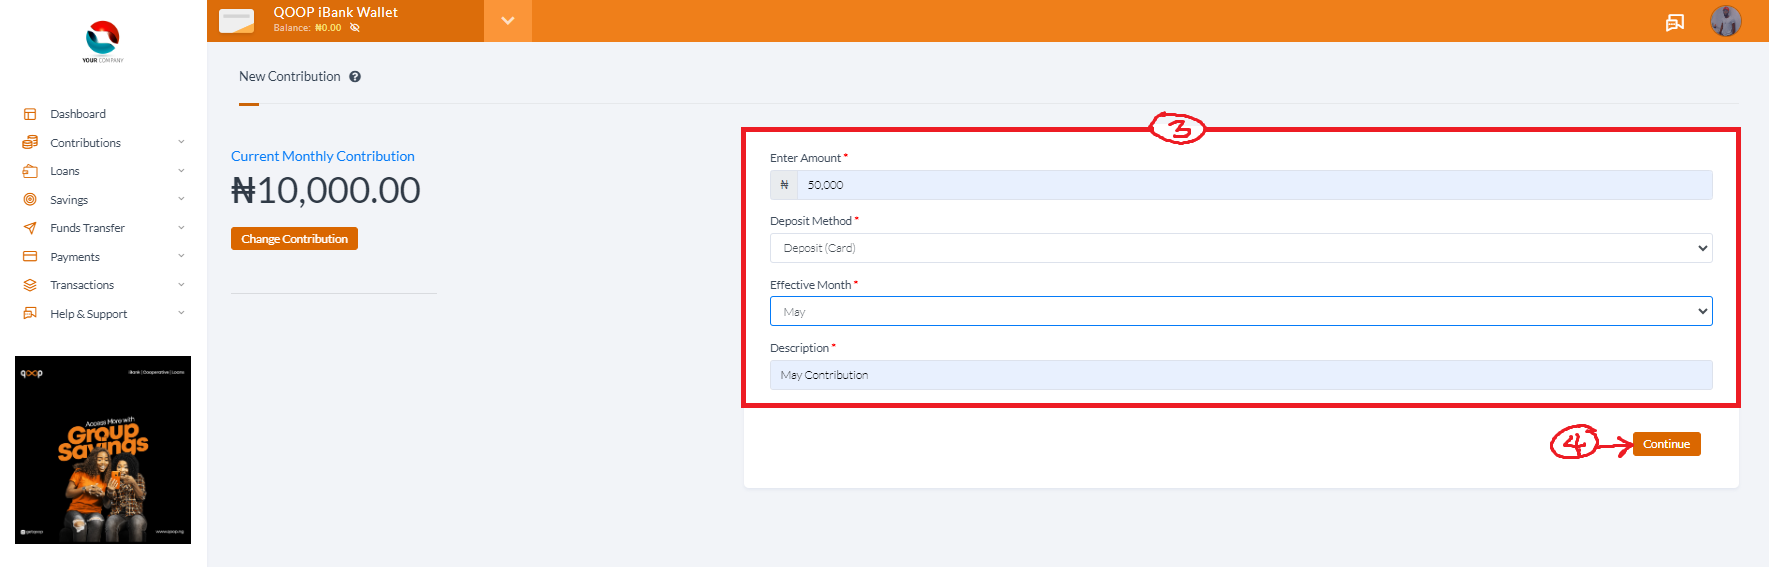
Task: Open the messages icon in top bar
Action: 1675,22
